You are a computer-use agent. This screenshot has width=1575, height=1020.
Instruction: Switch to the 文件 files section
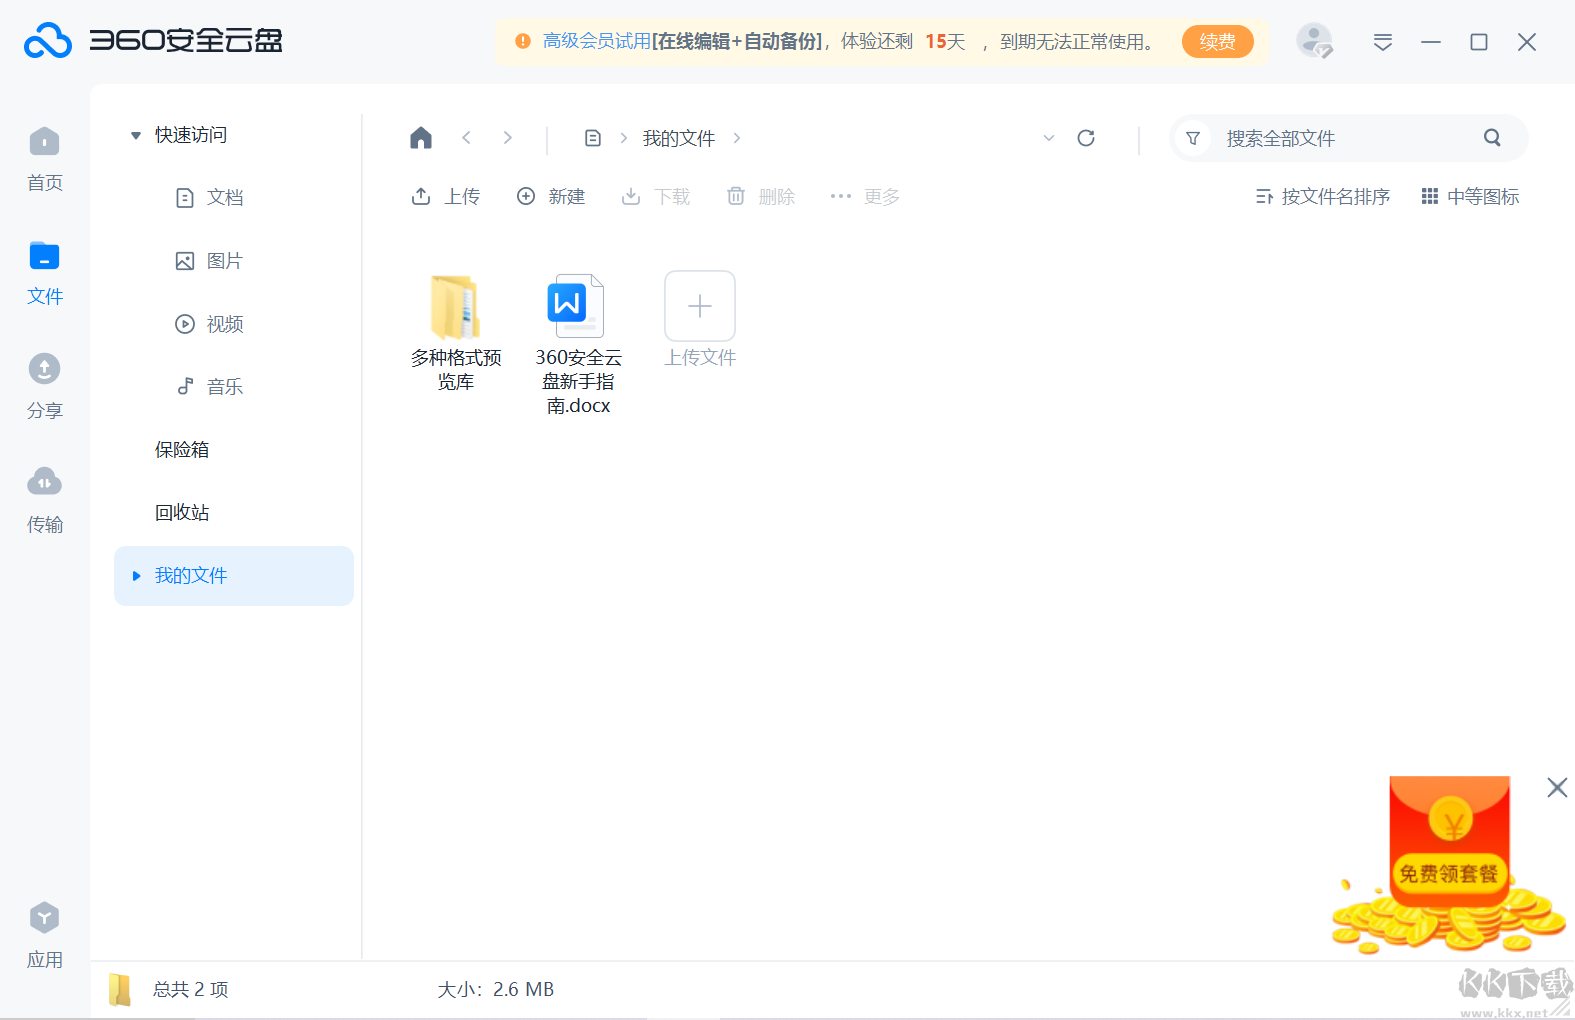[x=44, y=273]
